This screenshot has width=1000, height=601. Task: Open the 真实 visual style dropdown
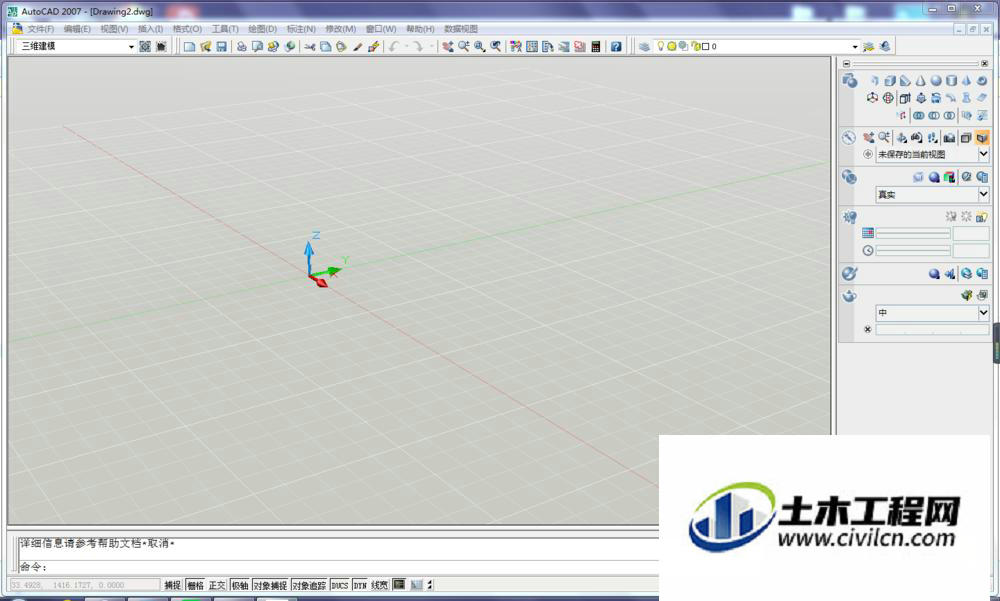[983, 195]
